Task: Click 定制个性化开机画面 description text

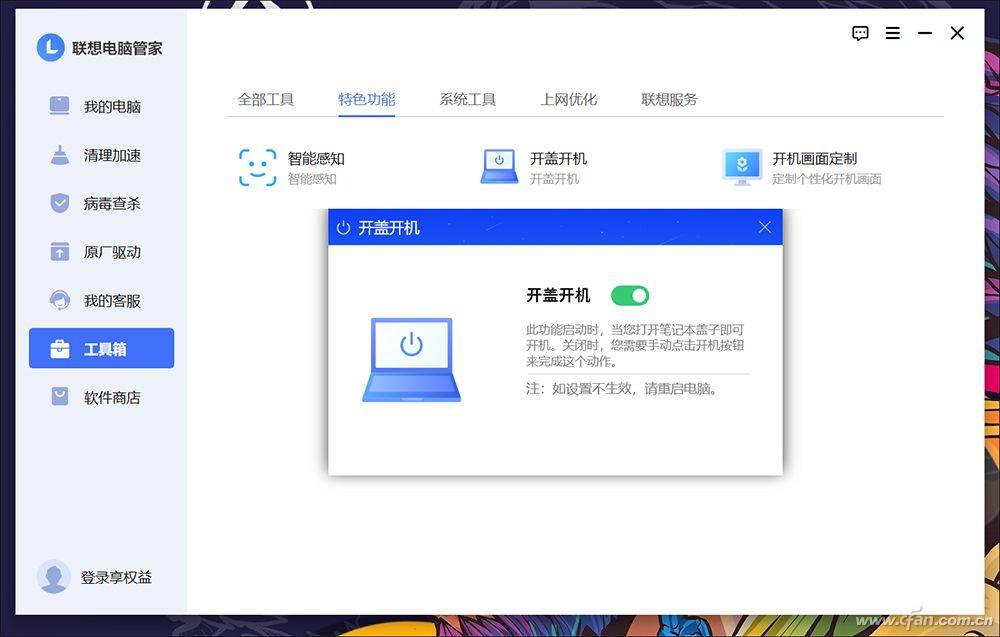Action: tap(827, 179)
